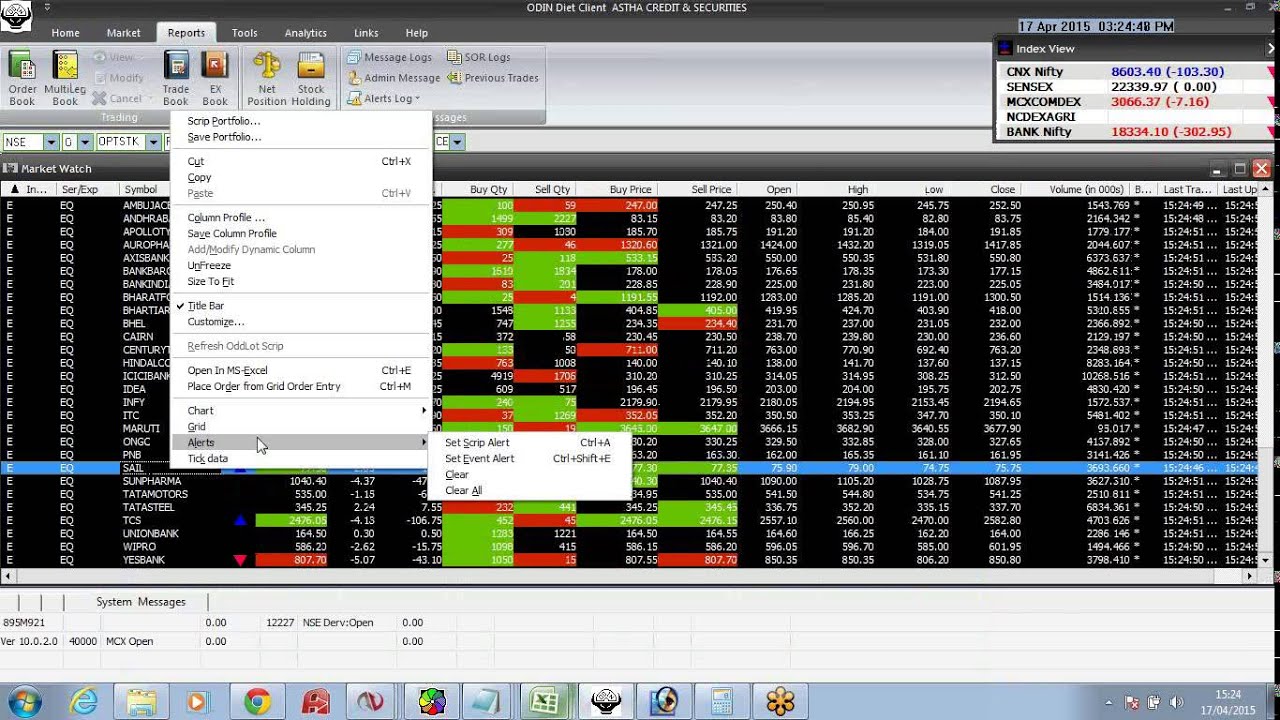Open the MultiLeg Book

pyautogui.click(x=65, y=79)
